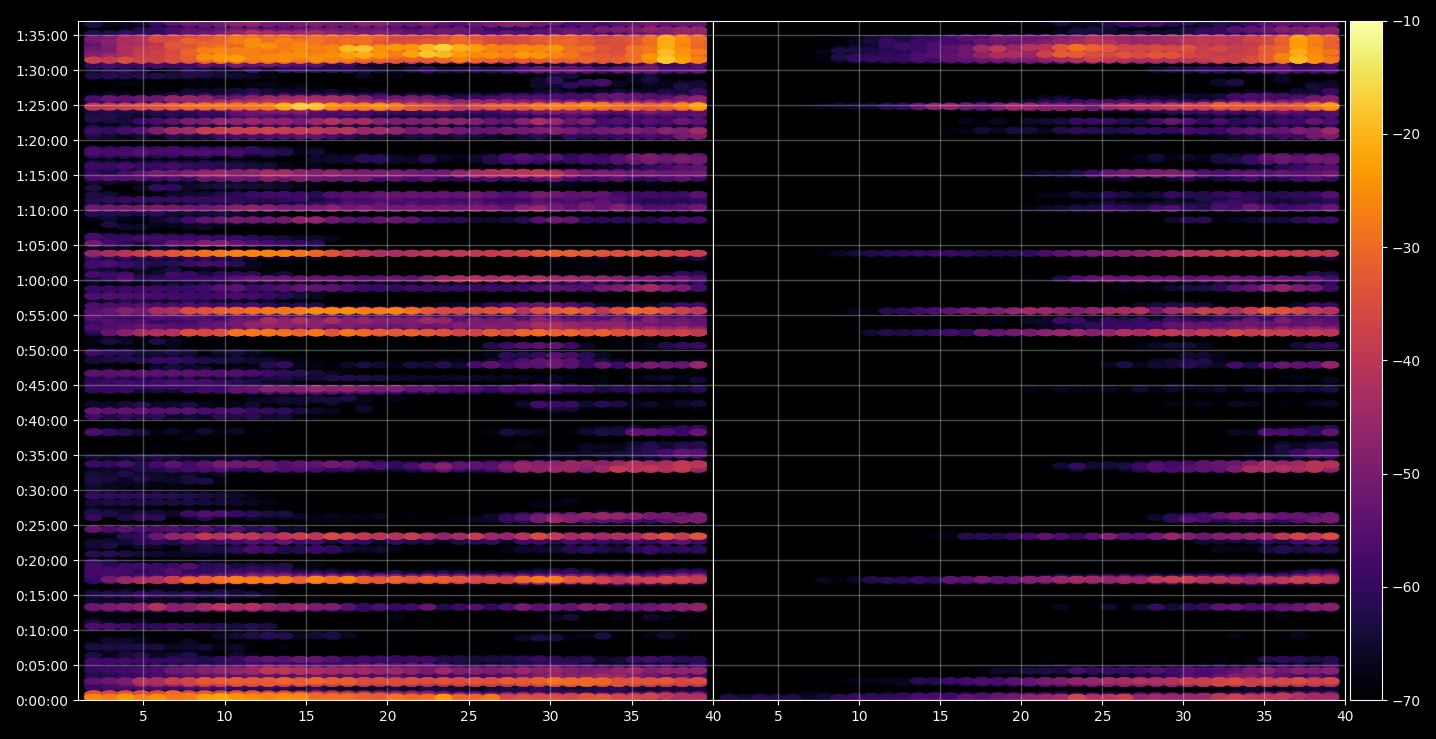This screenshot has width=1436, height=739.
Task: Click x-axis label 25 under left plot
Action: [x=469, y=716]
